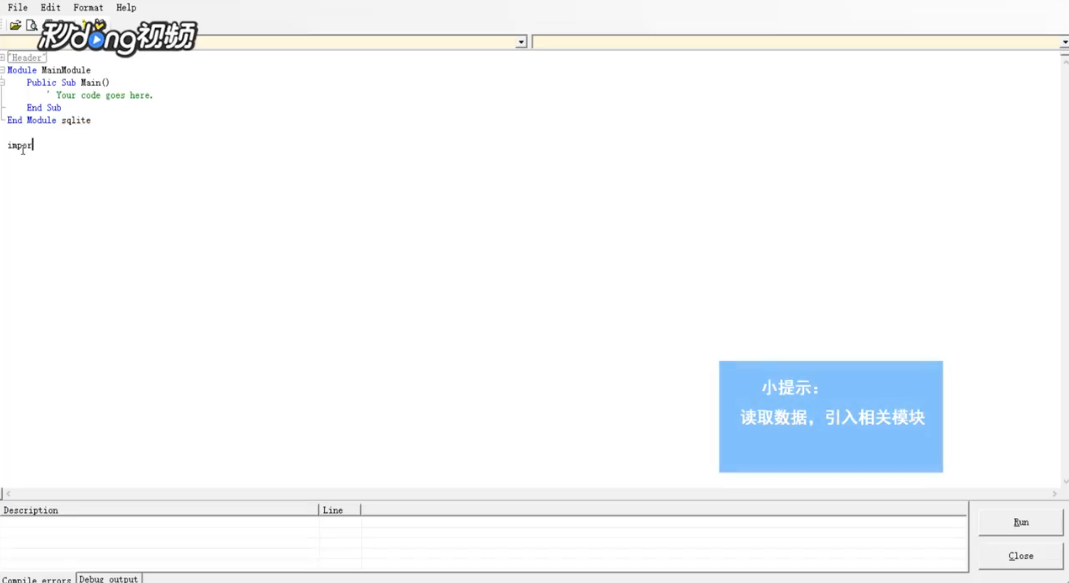
Task: Click the Open file toolbar icon
Action: pos(15,25)
